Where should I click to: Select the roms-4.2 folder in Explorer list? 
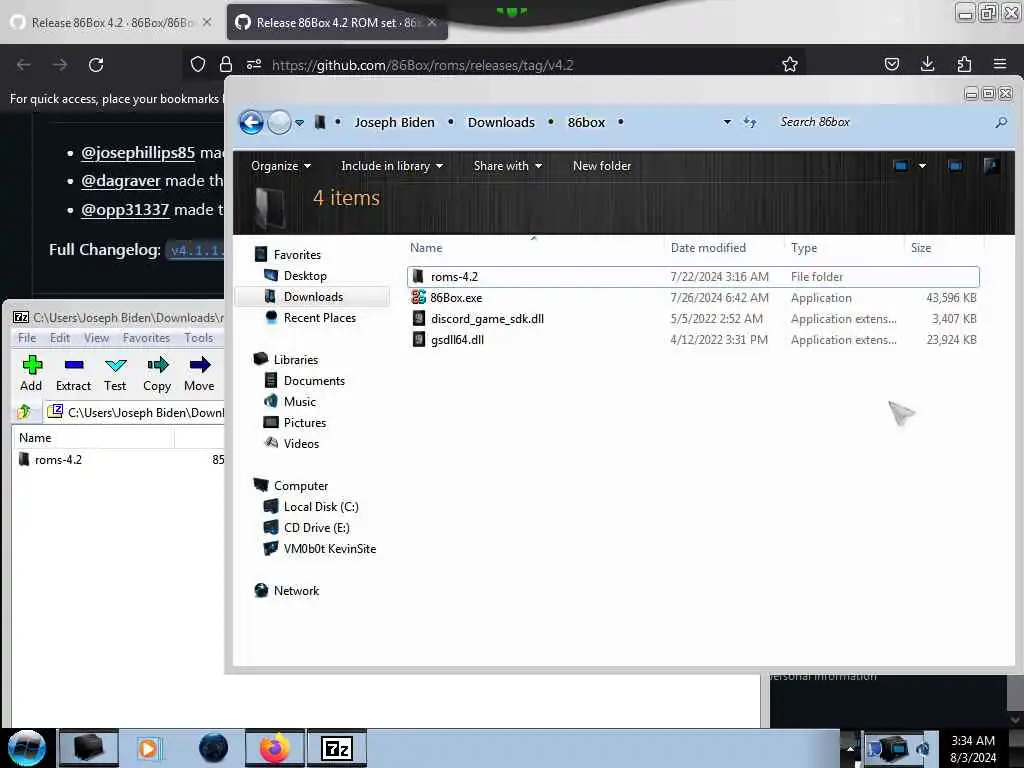(693, 277)
